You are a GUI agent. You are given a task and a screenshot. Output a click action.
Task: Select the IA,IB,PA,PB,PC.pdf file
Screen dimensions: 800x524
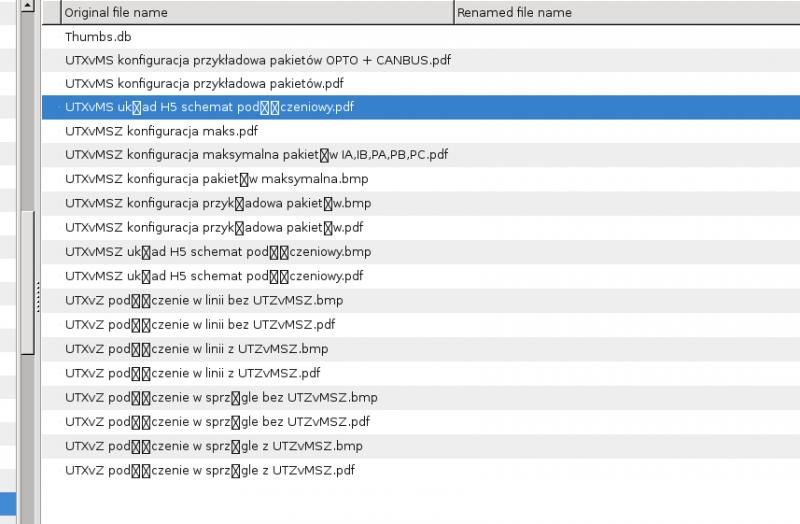click(256, 155)
